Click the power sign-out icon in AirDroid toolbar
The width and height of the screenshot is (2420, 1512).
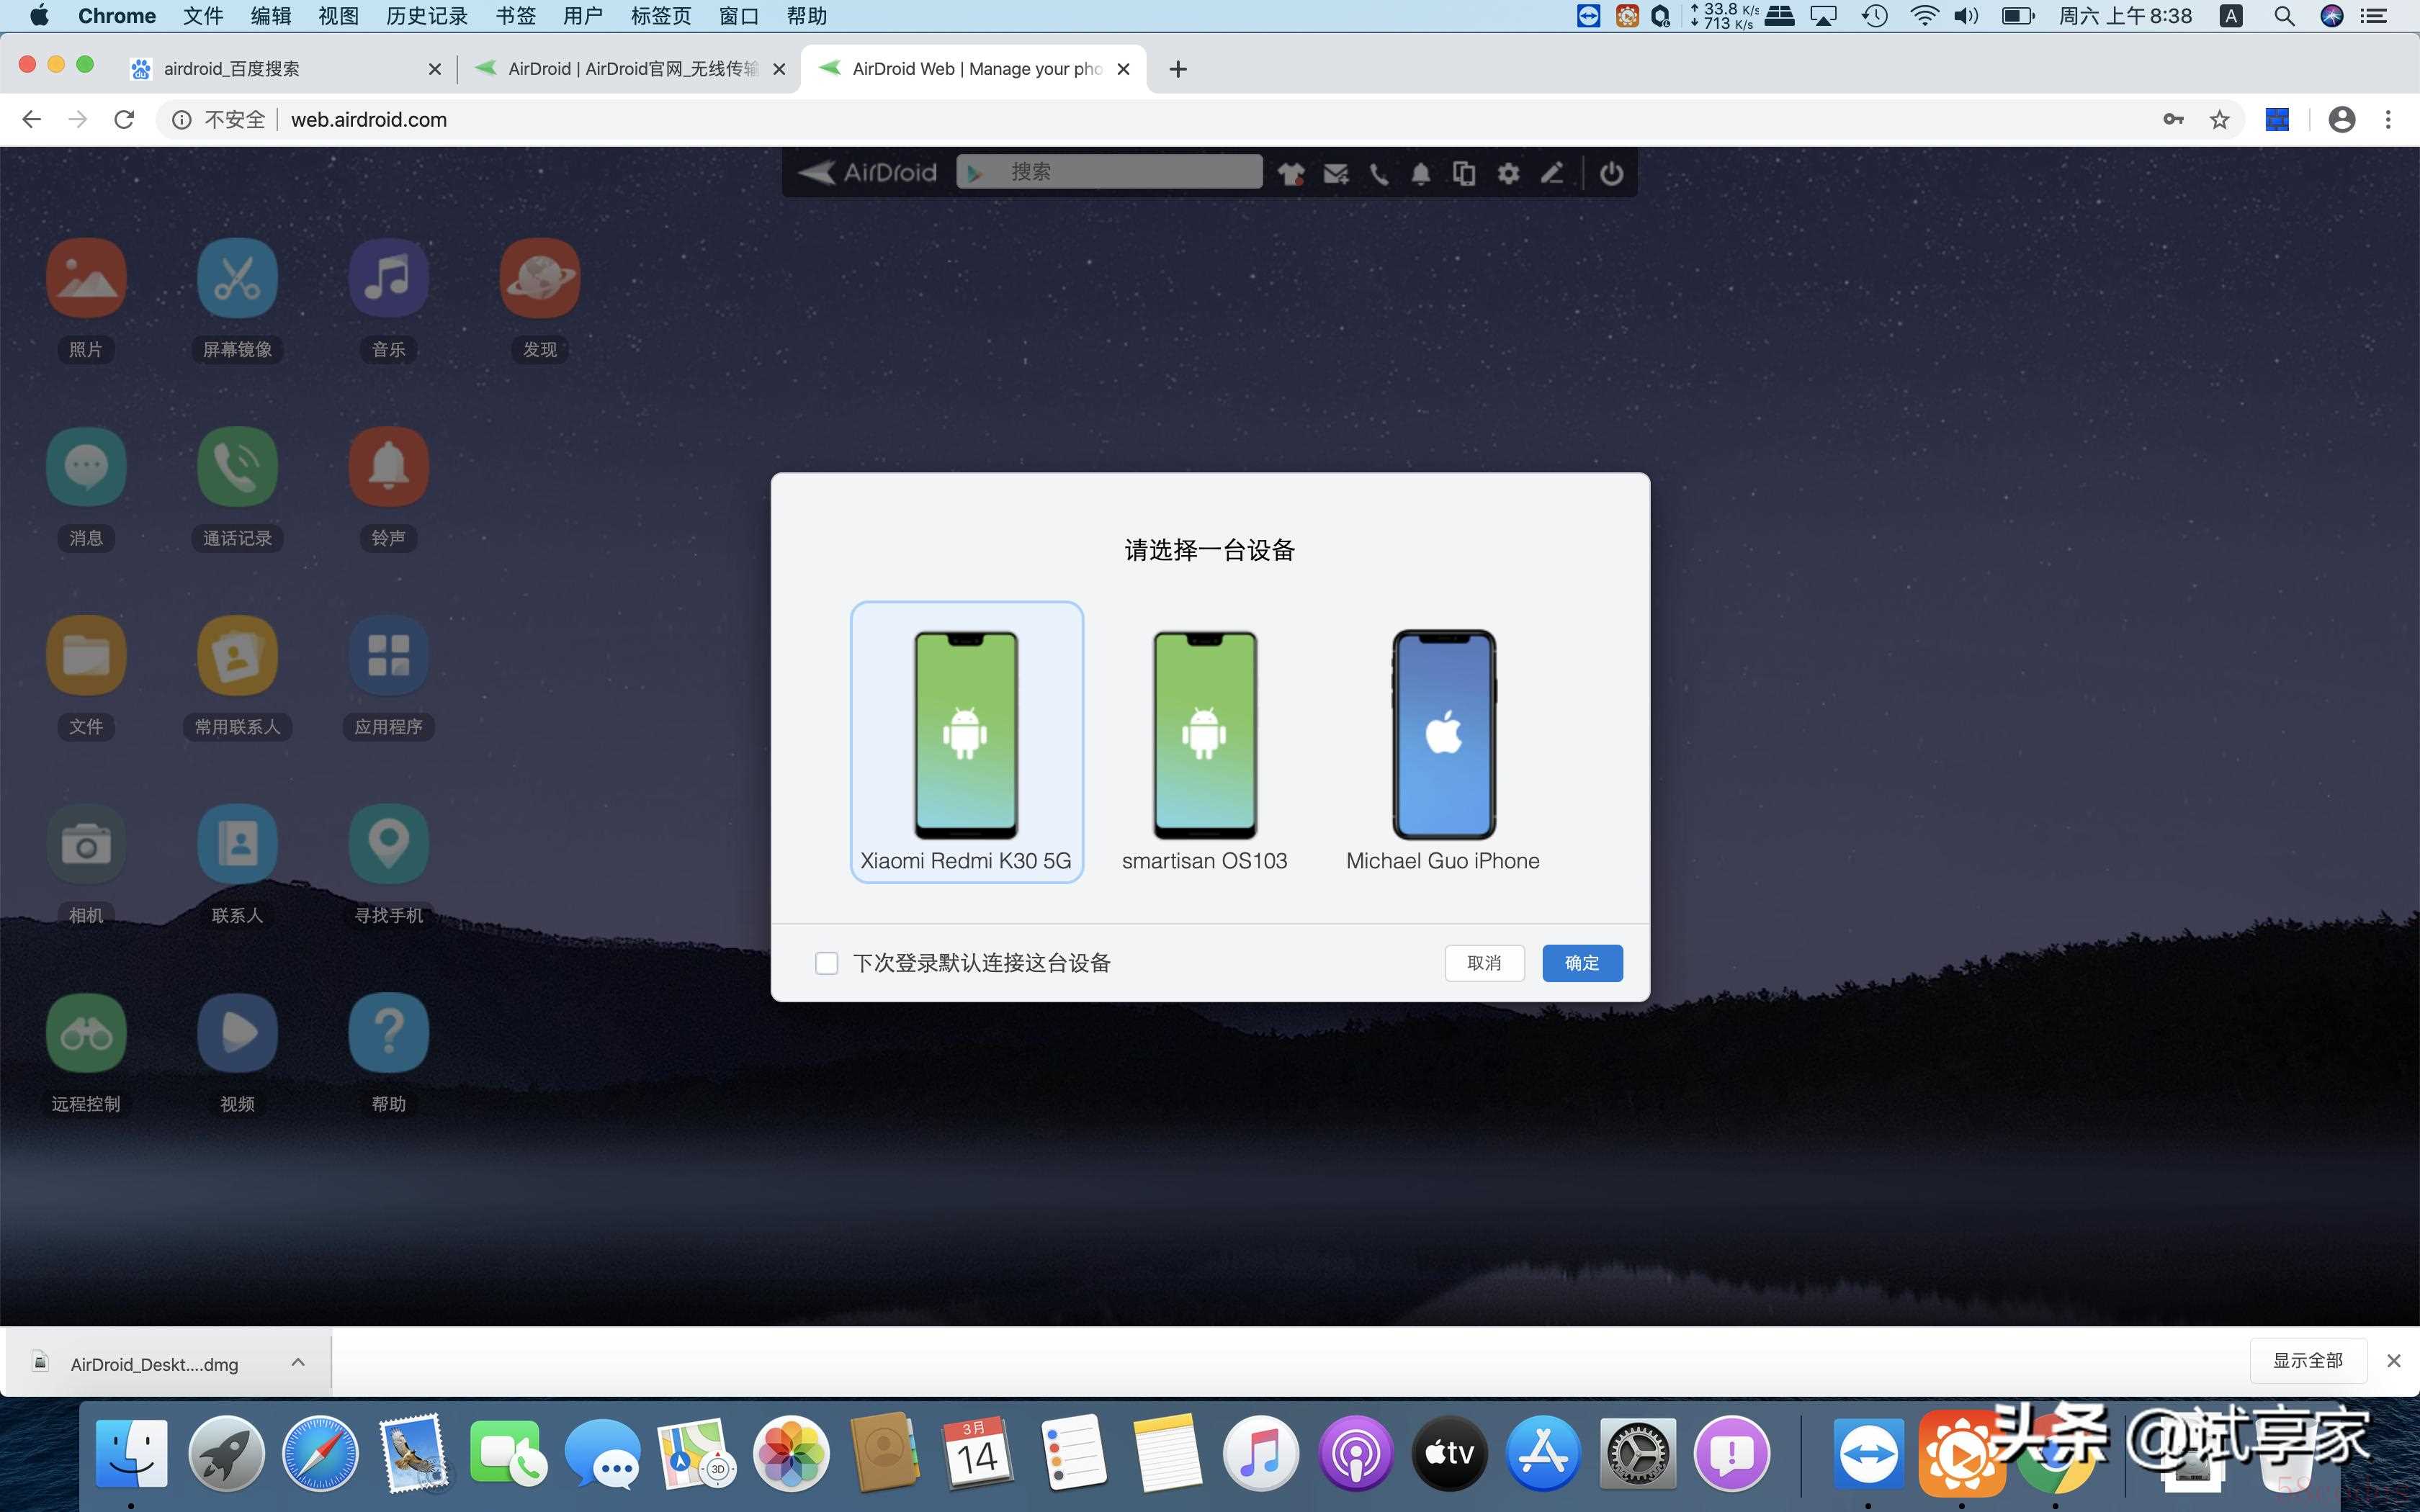1611,173
